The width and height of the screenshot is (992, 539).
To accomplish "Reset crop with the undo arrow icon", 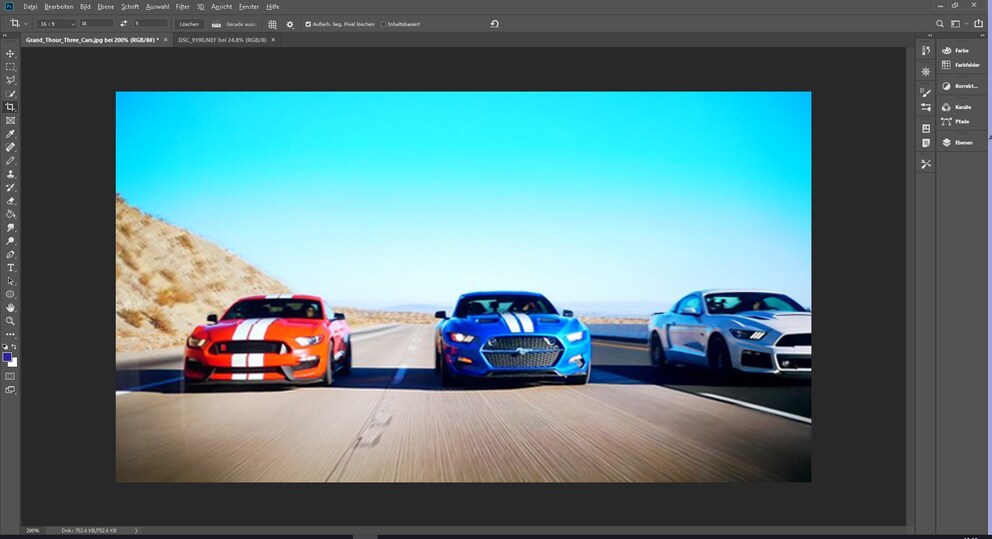I will tap(495, 24).
